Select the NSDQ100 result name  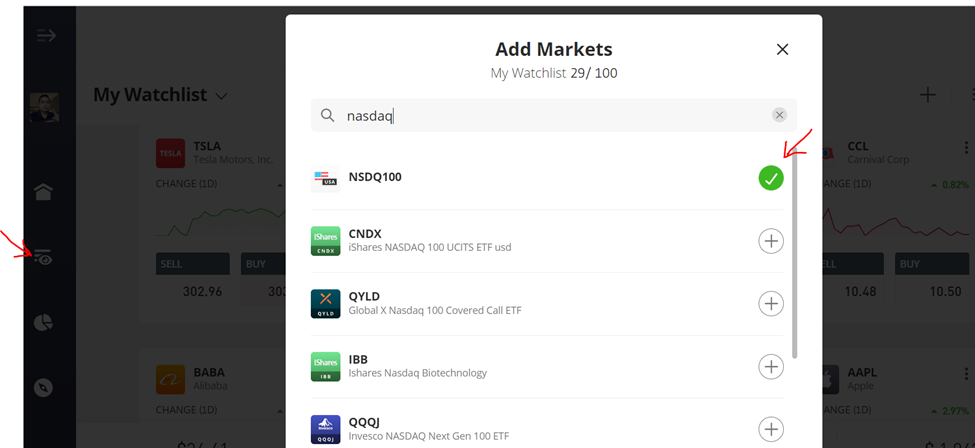click(375, 177)
